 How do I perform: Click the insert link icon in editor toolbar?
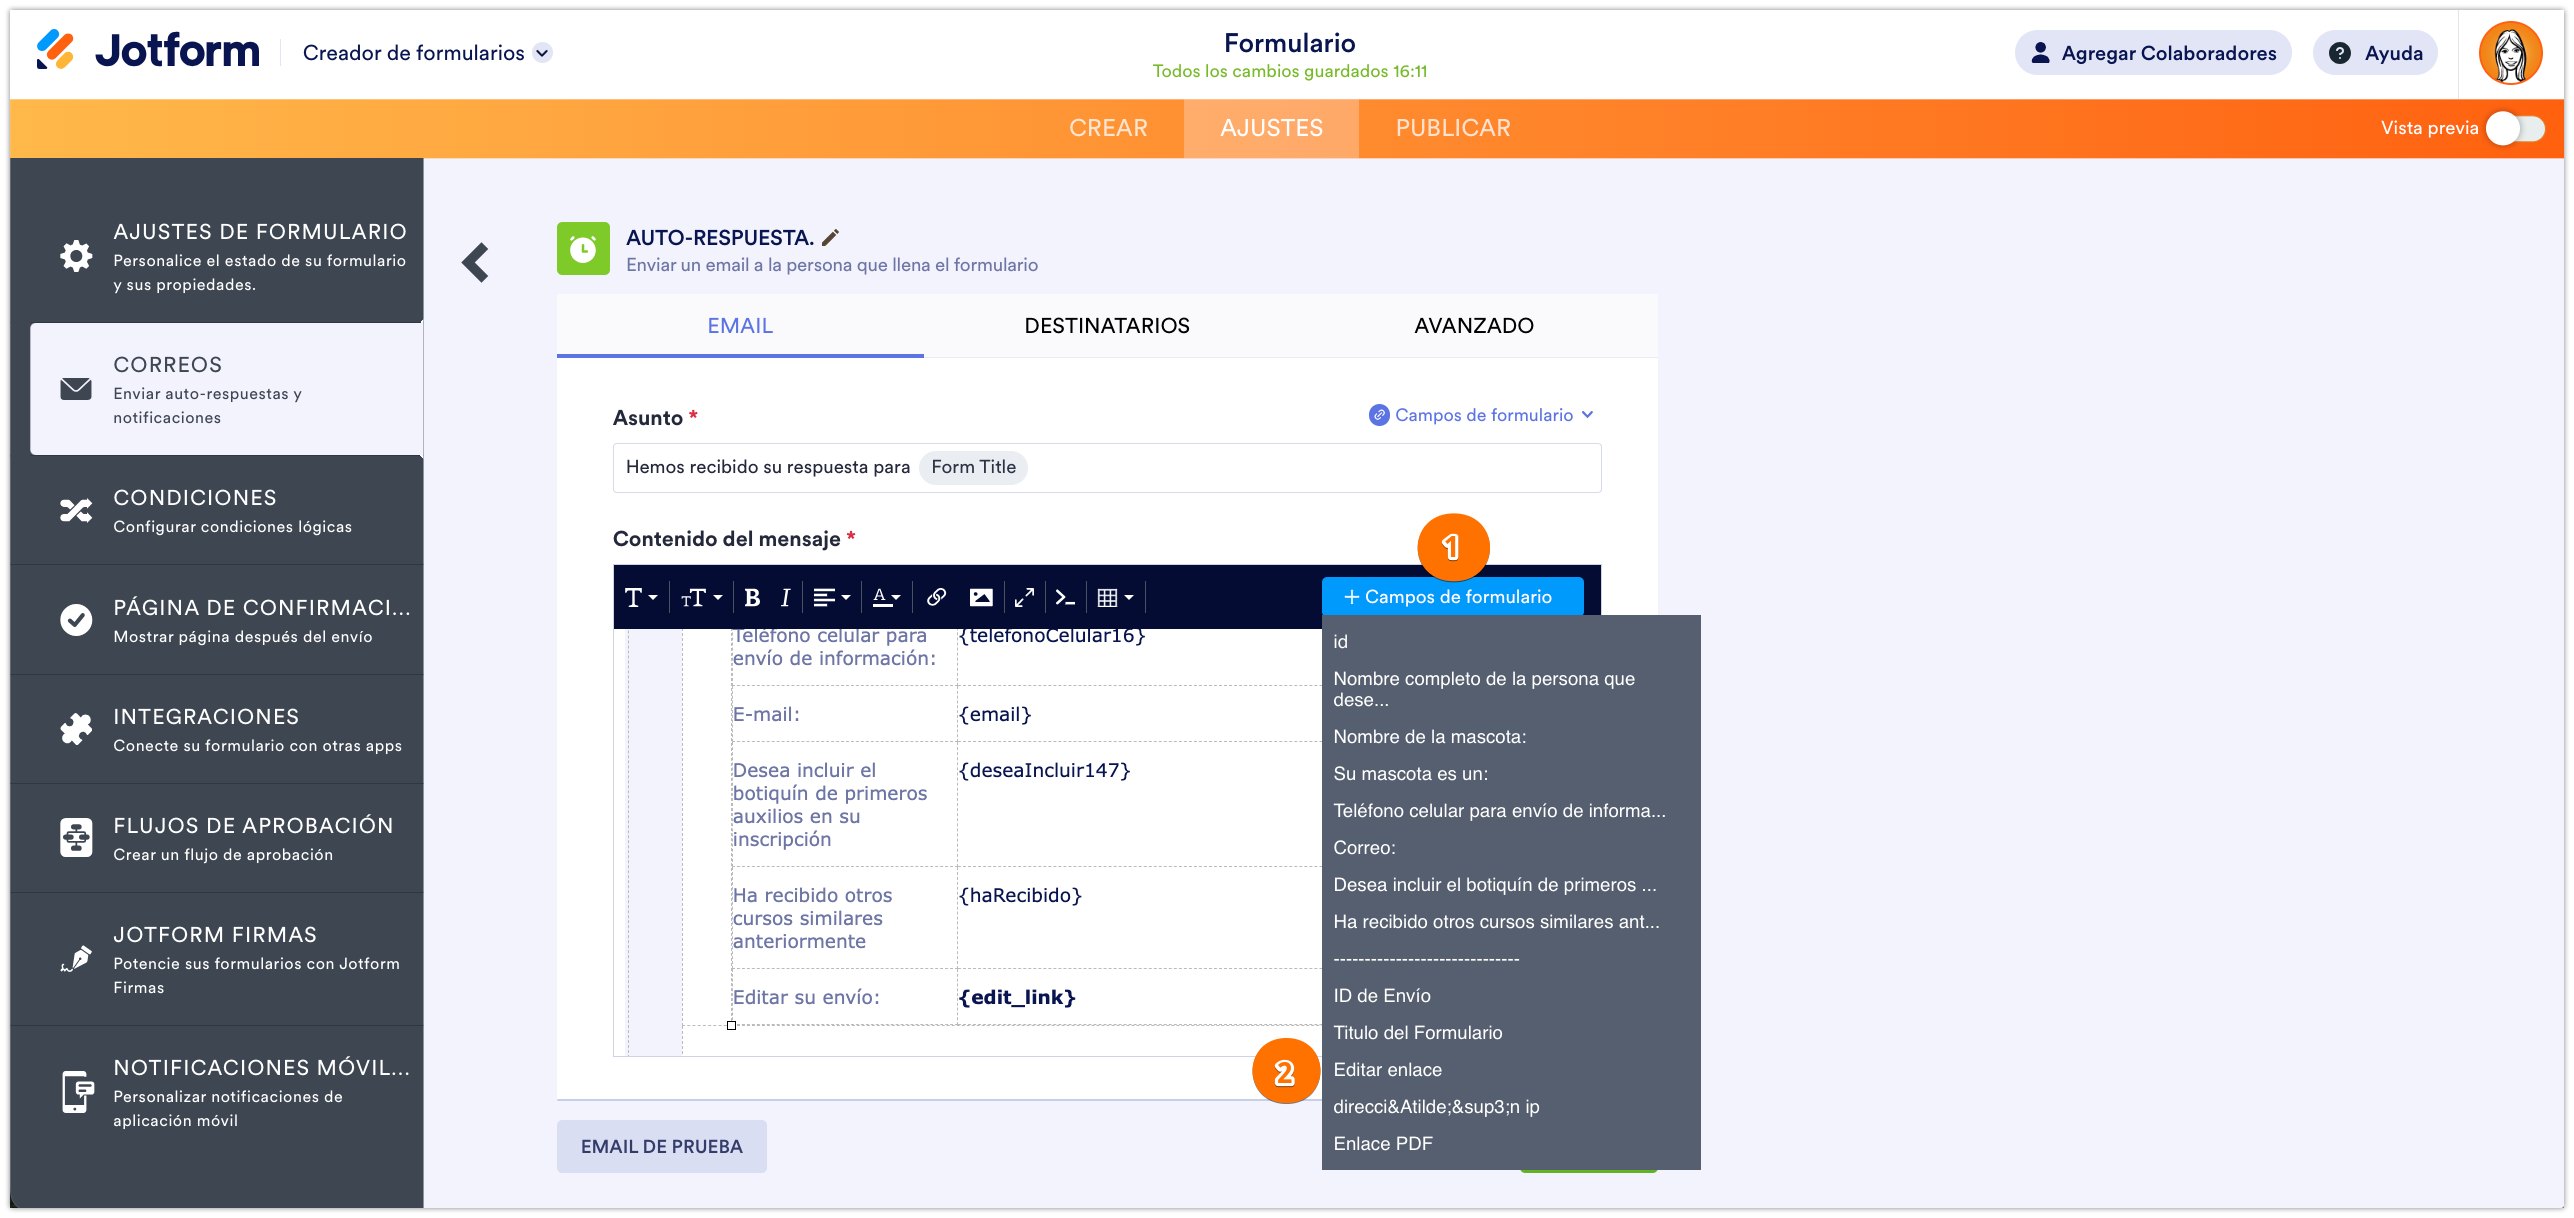(936, 597)
